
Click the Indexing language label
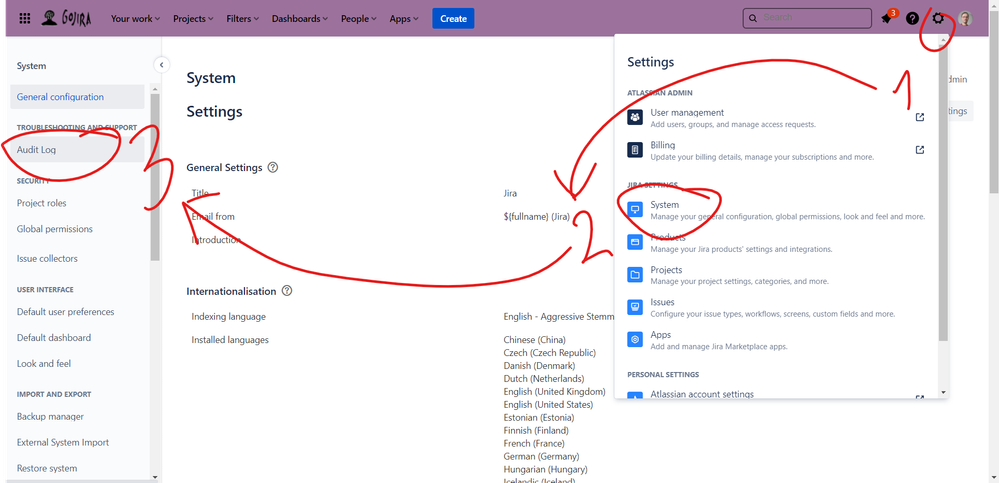coord(229,317)
